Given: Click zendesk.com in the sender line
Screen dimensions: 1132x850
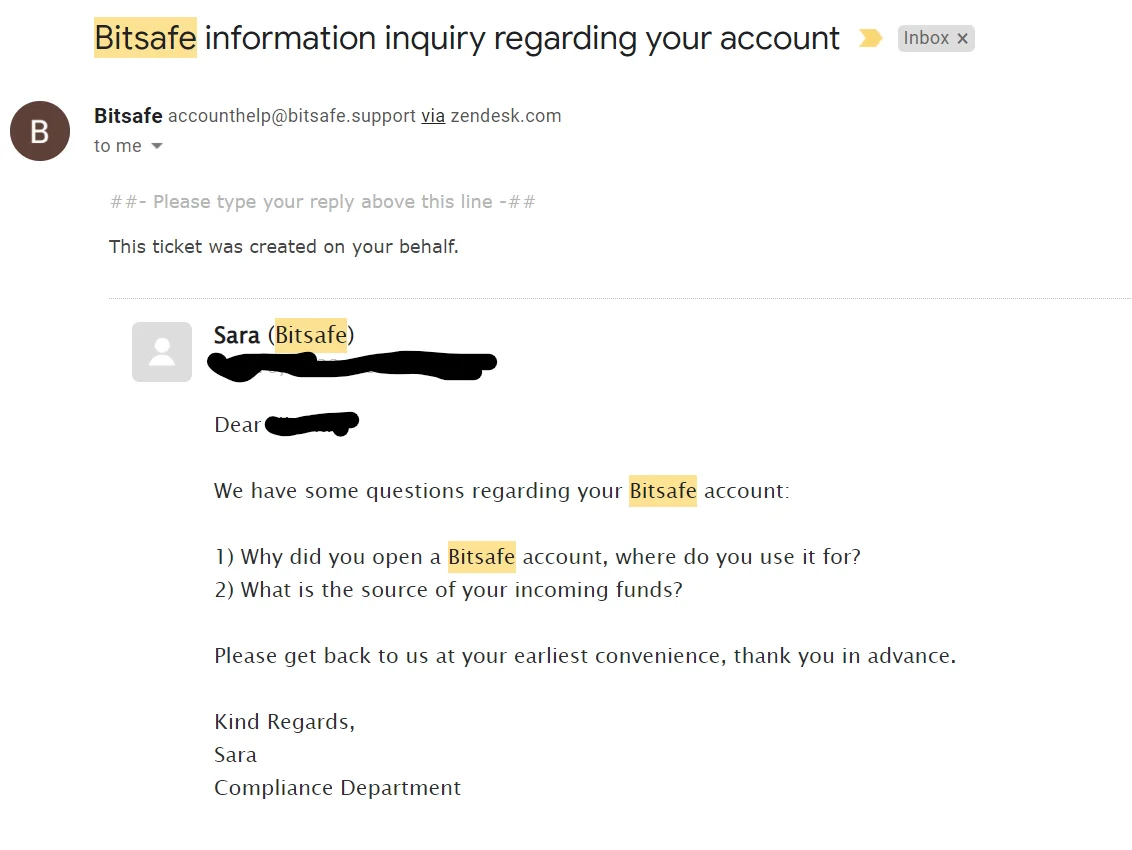Looking at the screenshot, I should coord(506,116).
